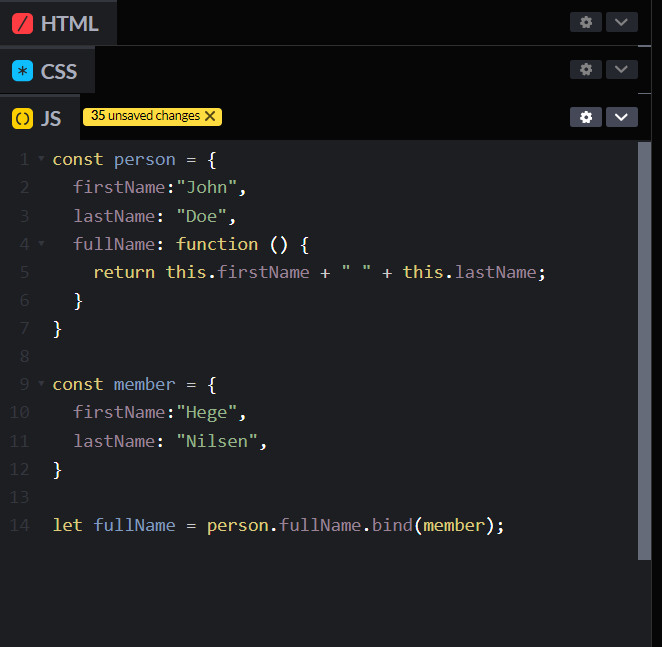Image resolution: width=662 pixels, height=647 pixels.
Task: Collapse the member object fold arrow
Action: click(41, 384)
